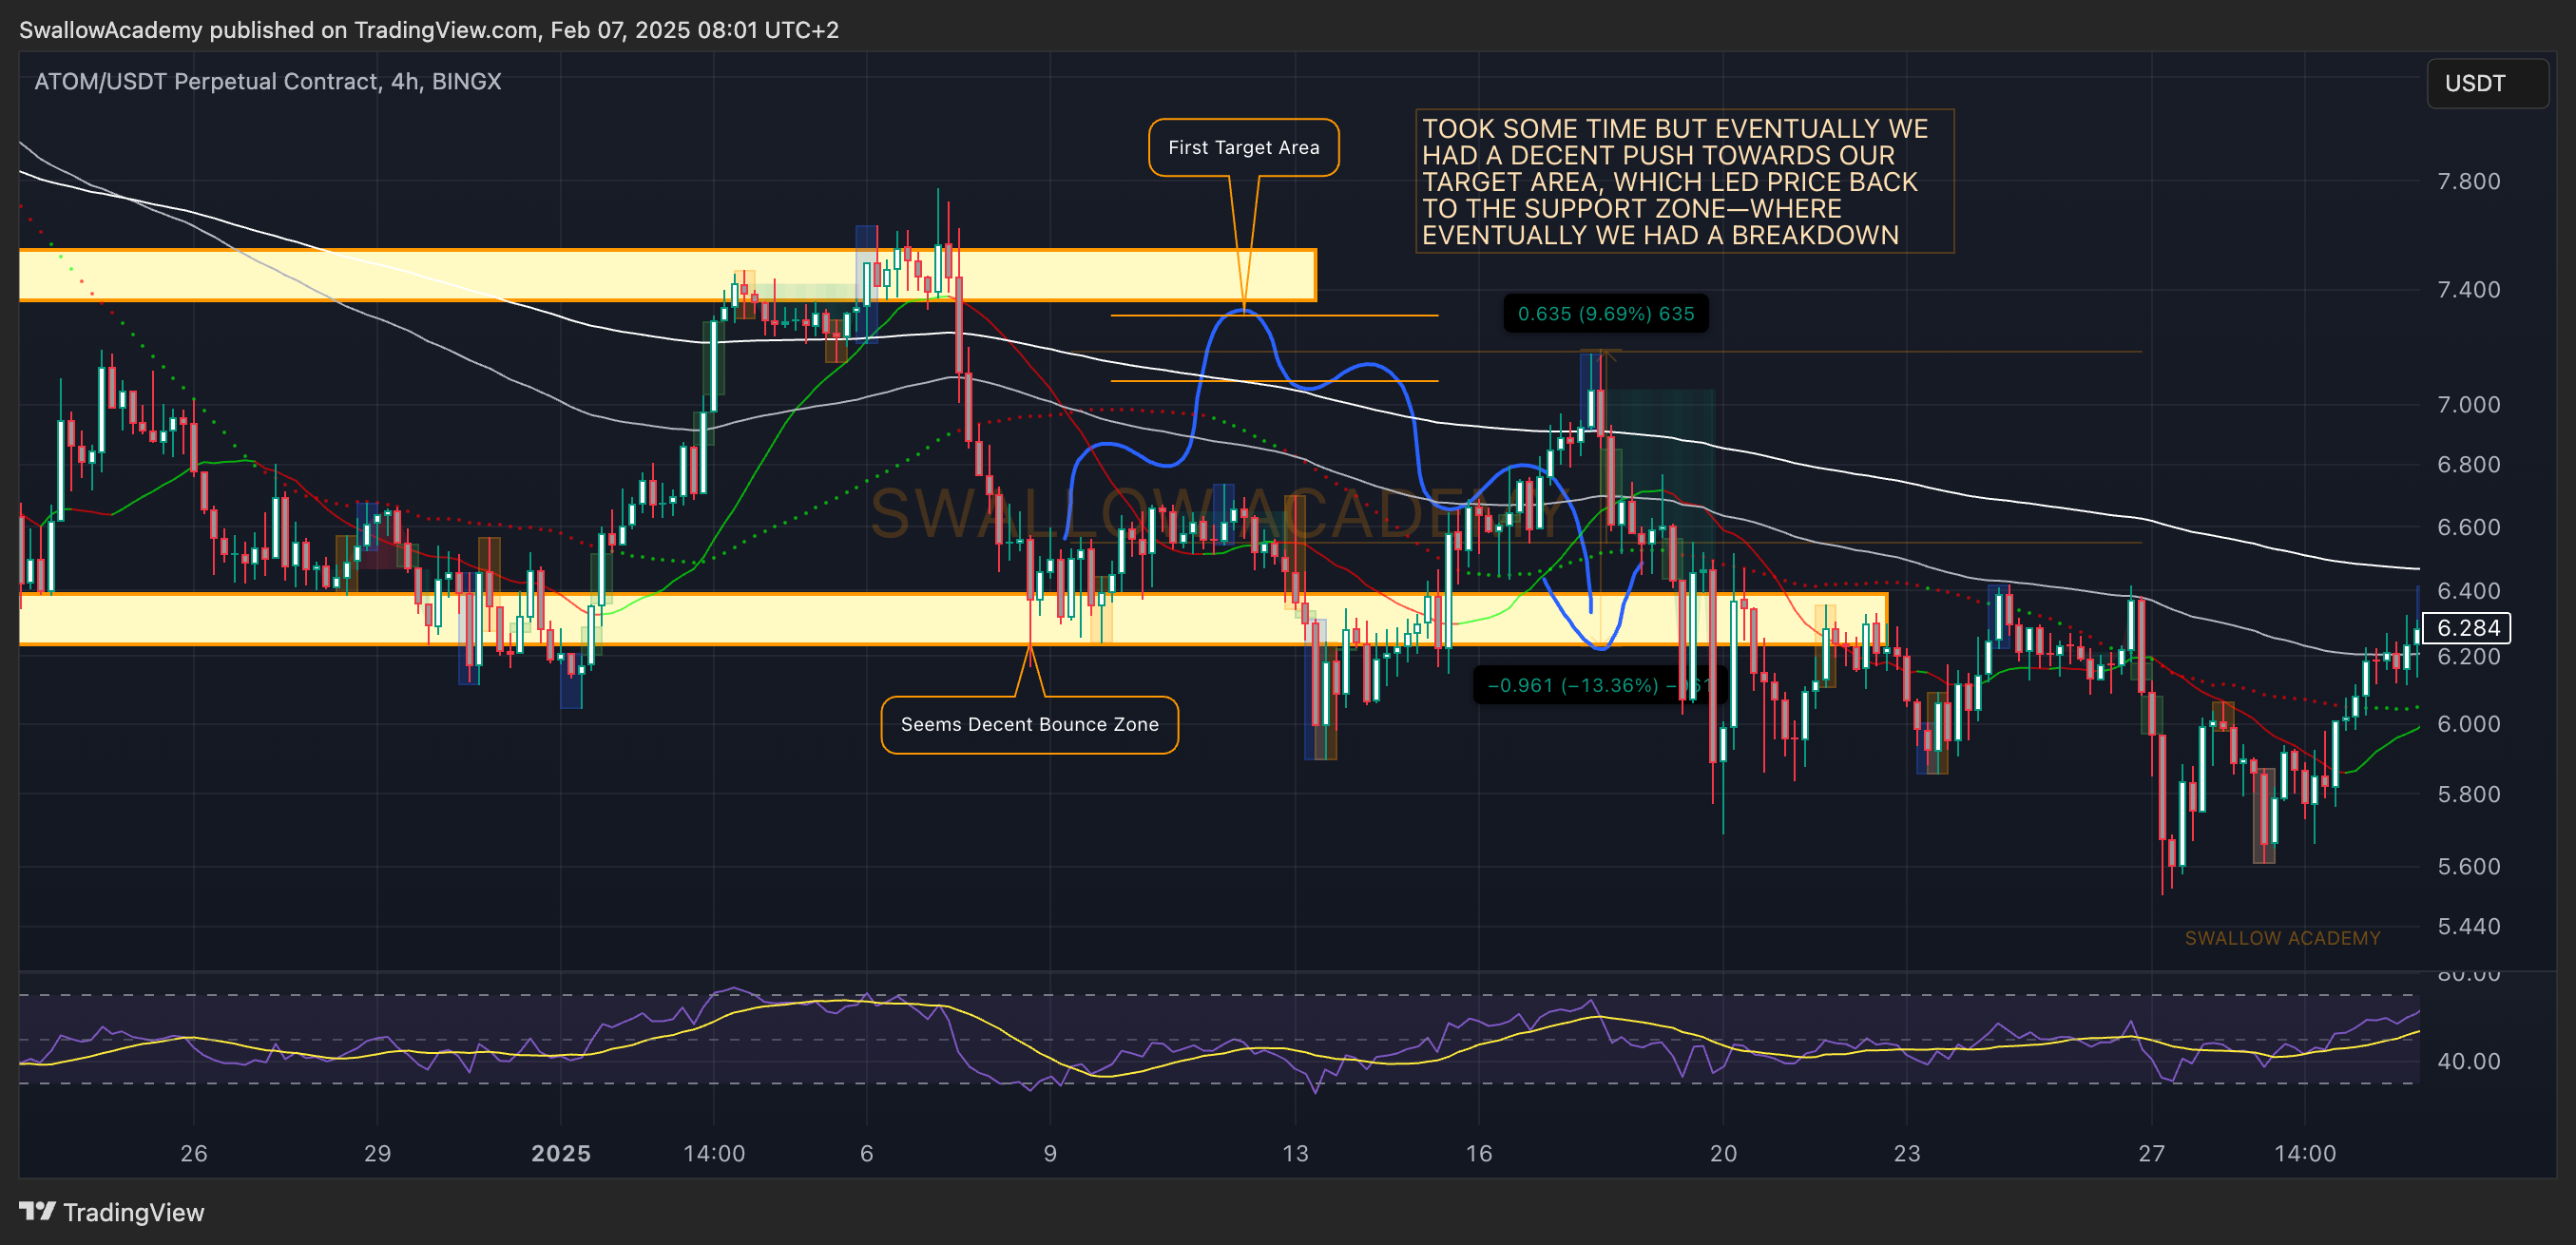Click the current price label 6.284
This screenshot has width=2576, height=1245.
[x=2467, y=627]
